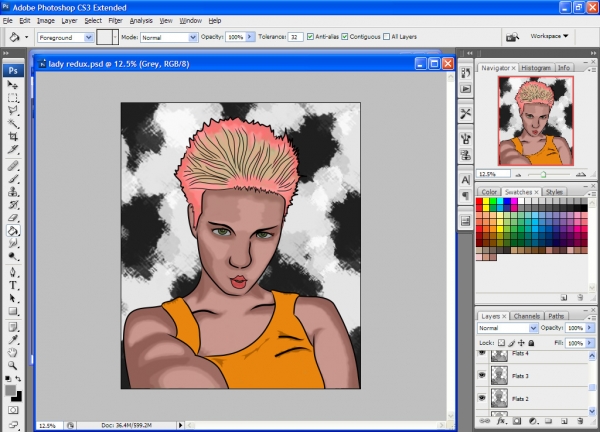Create new adjustment layer
This screenshot has width=600, height=432.
tap(533, 421)
